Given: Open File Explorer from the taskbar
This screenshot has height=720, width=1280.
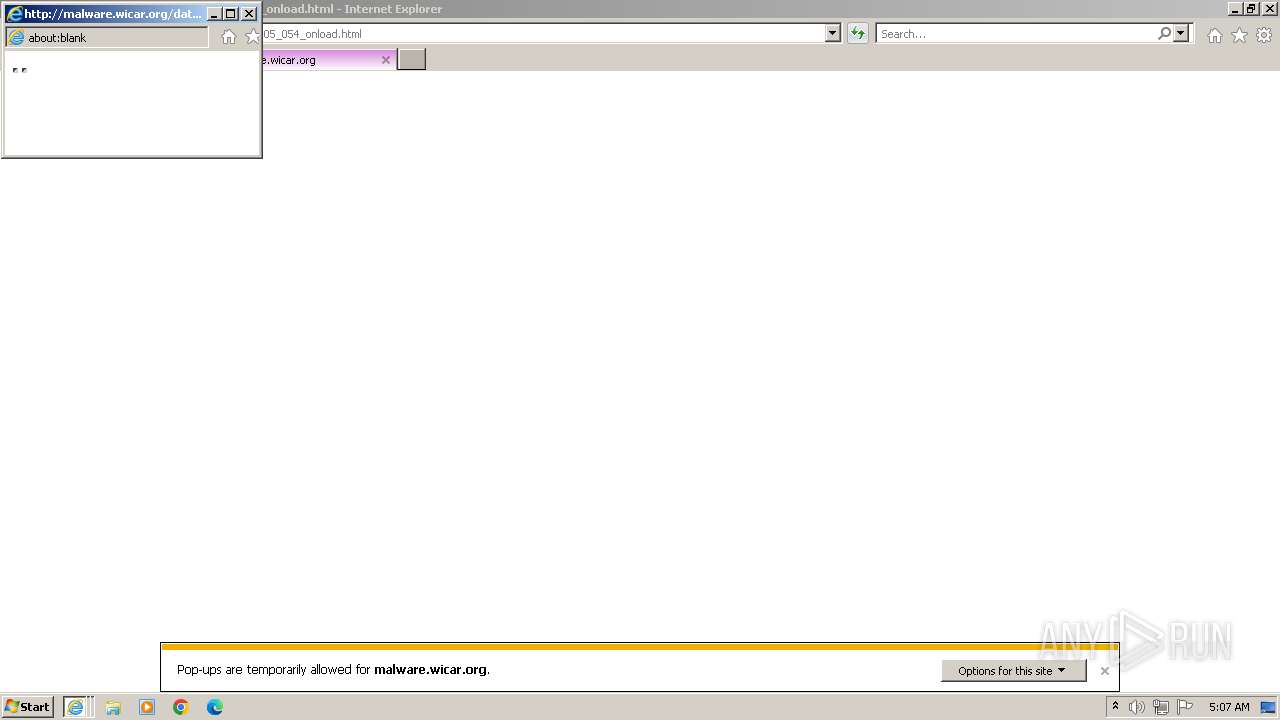Looking at the screenshot, I should click(113, 707).
